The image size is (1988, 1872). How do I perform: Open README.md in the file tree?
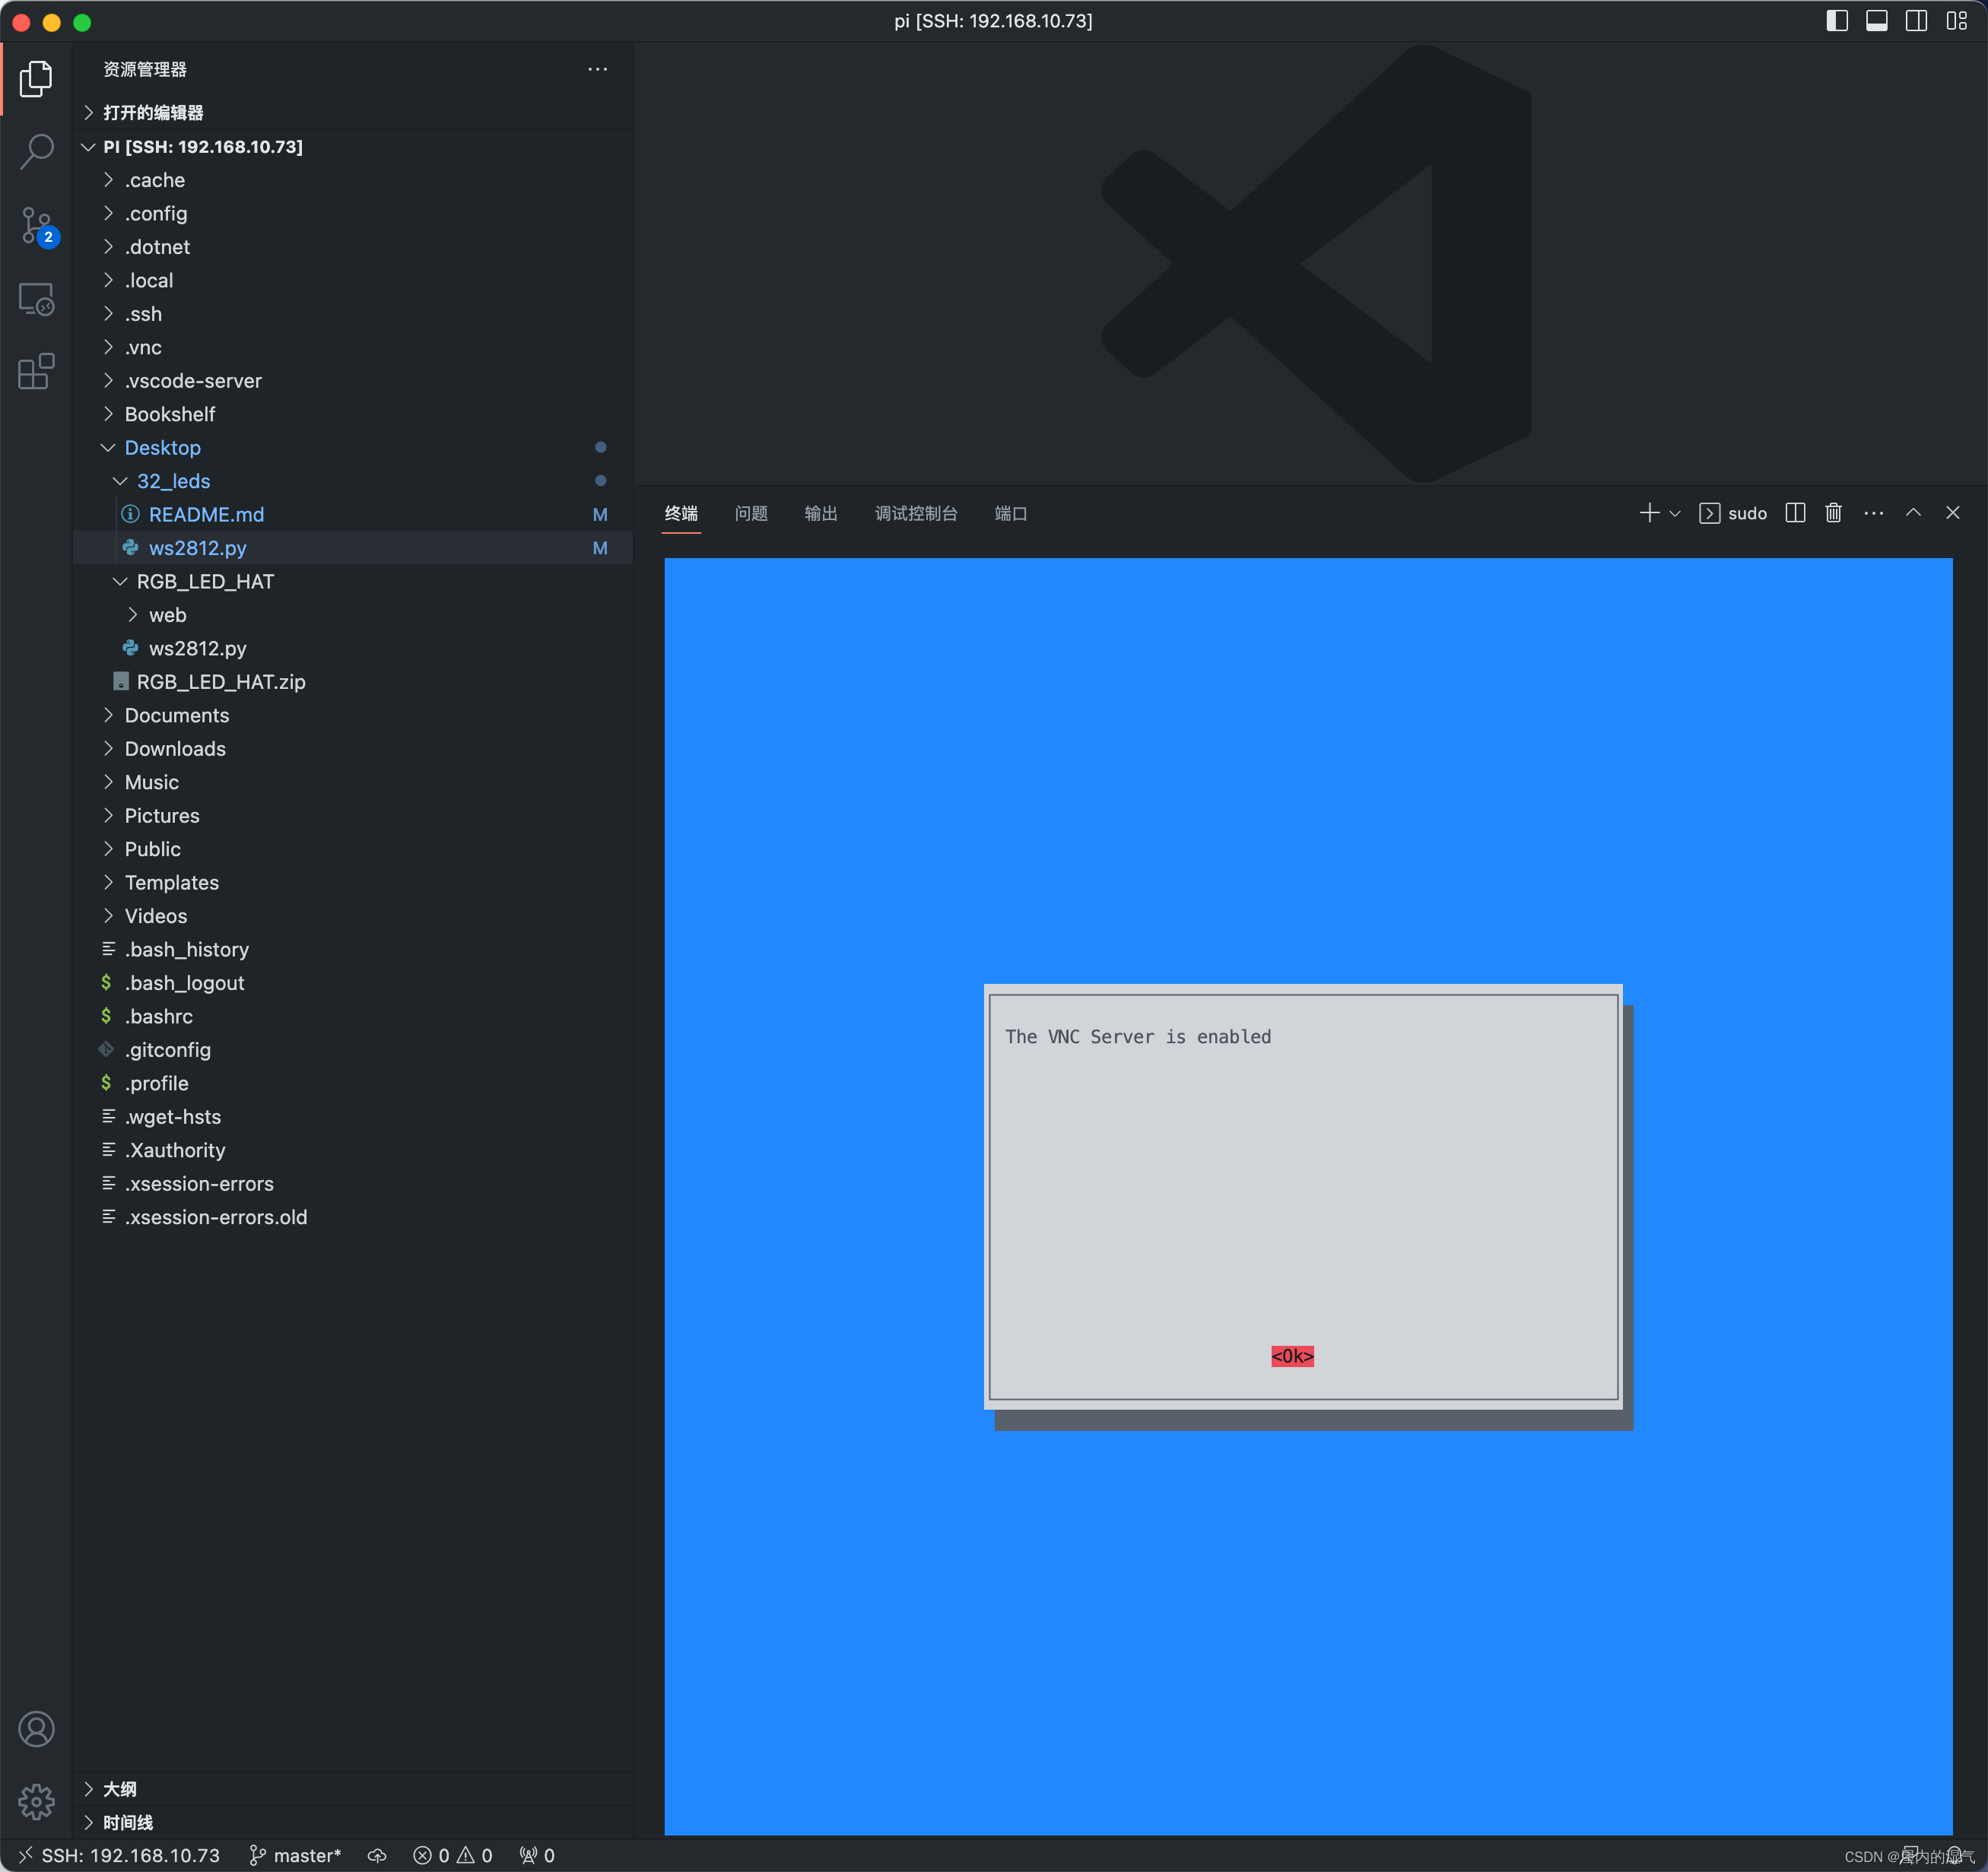pos(206,515)
